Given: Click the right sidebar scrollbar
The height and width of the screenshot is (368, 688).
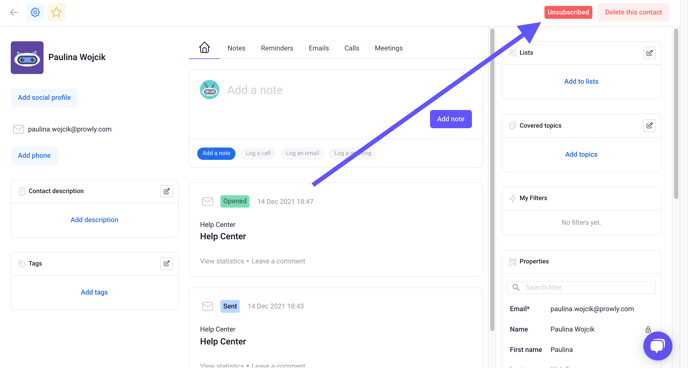Looking at the screenshot, I should pyautogui.click(x=676, y=113).
